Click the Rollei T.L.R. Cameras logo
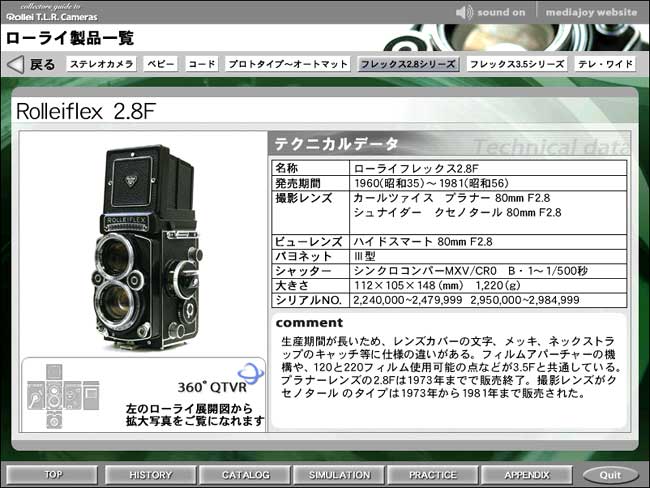Viewport: 650px width, 488px height. click(52, 12)
